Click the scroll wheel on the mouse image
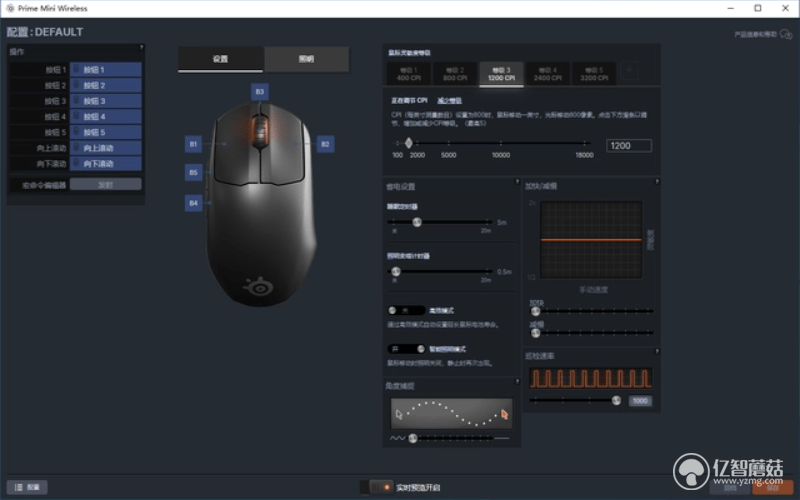The height and width of the screenshot is (500, 800). click(260, 131)
